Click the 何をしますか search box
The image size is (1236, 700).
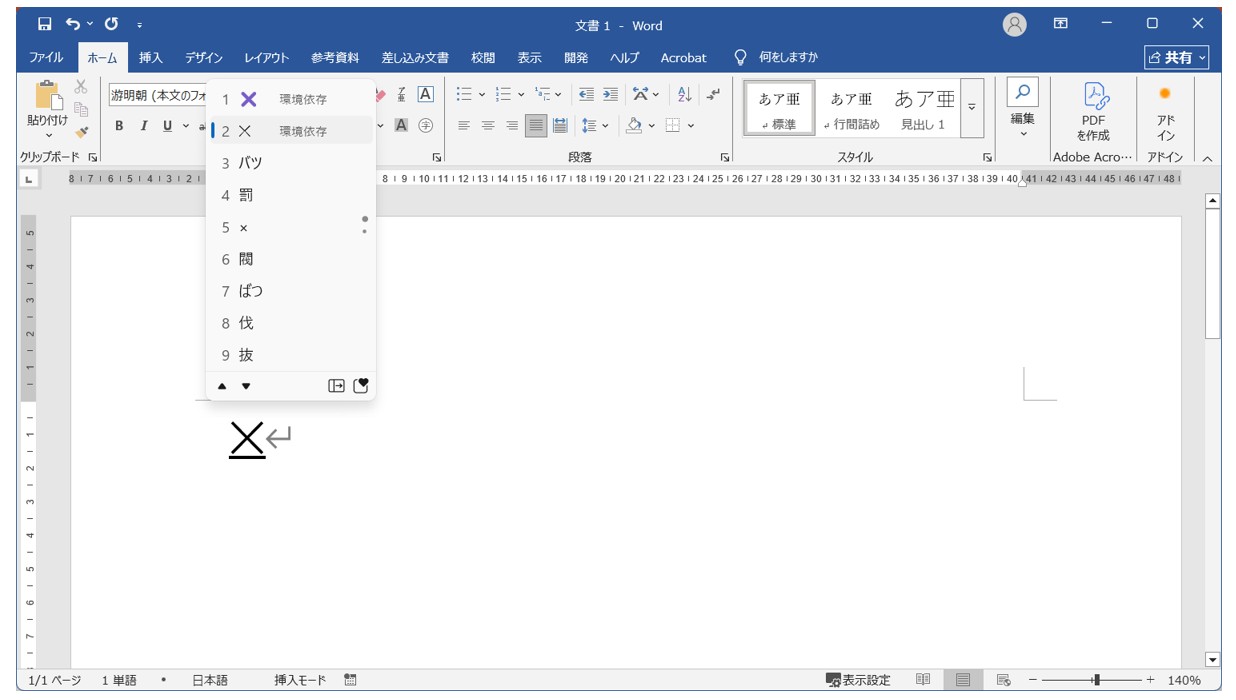(777, 57)
